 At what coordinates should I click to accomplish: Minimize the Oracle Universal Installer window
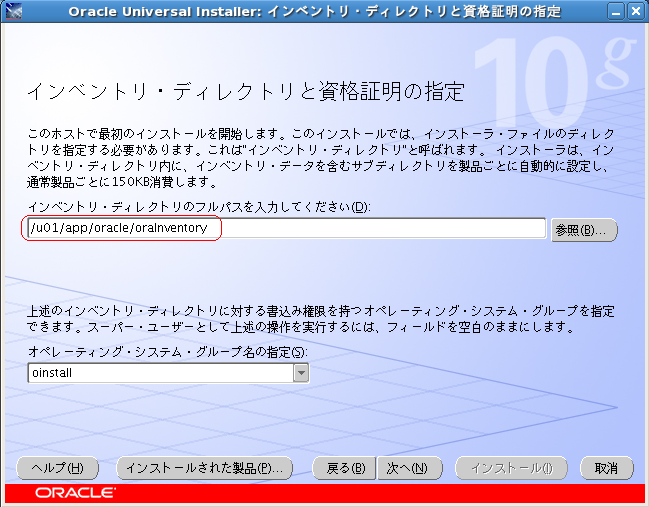616,11
